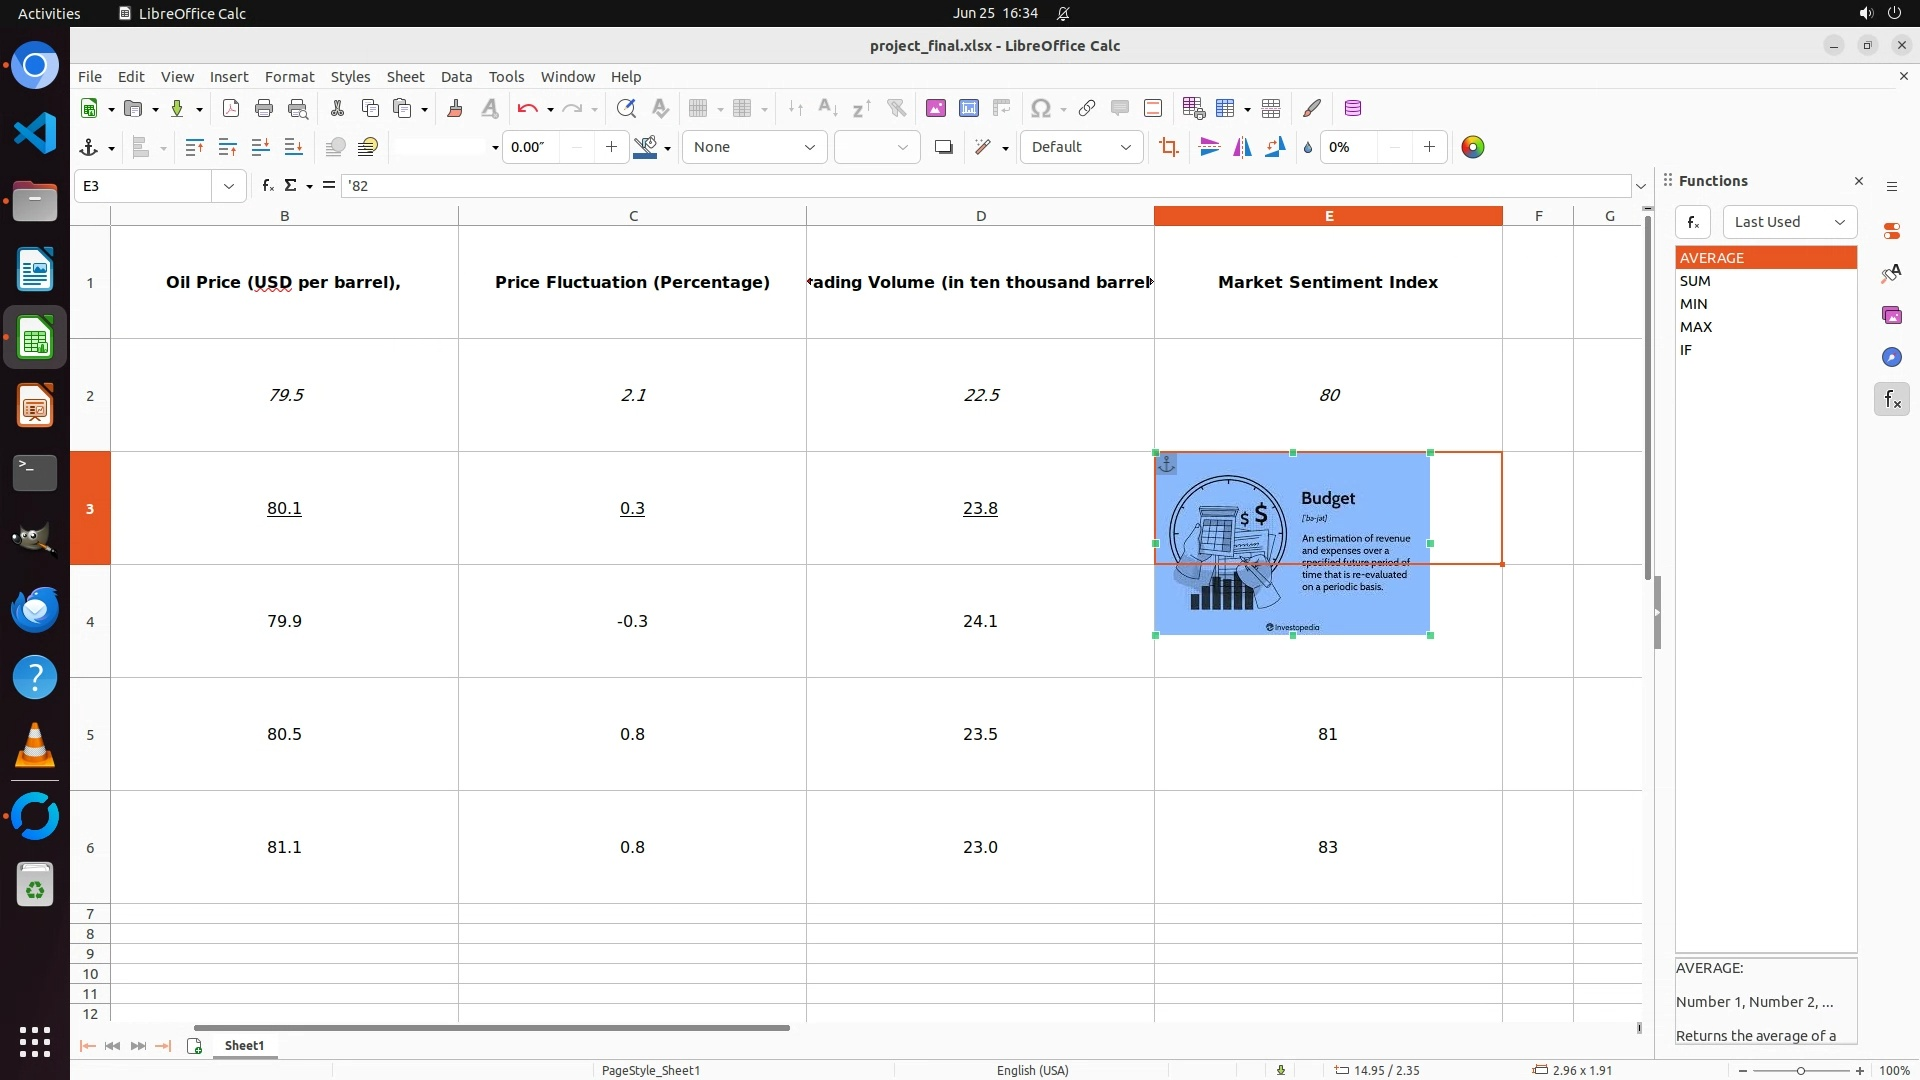Toggle Functions deck in sidebar
1920x1080 pixels.
(x=1892, y=400)
